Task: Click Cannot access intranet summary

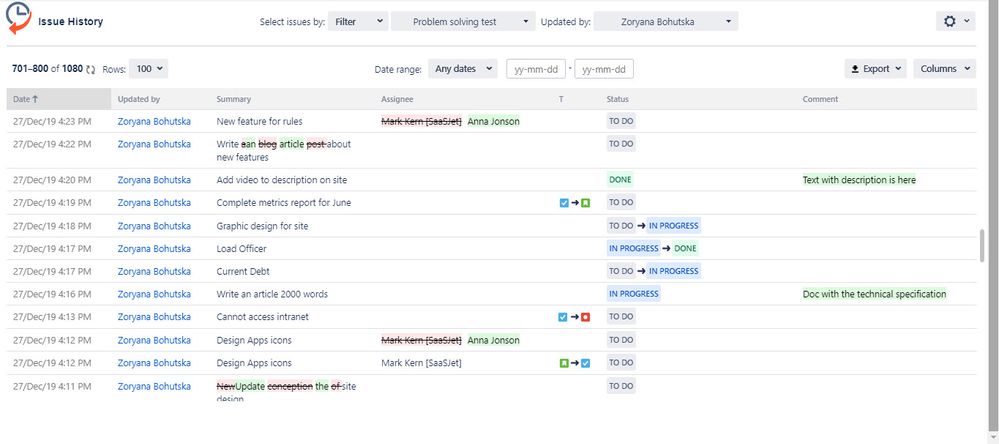Action: tap(262, 317)
